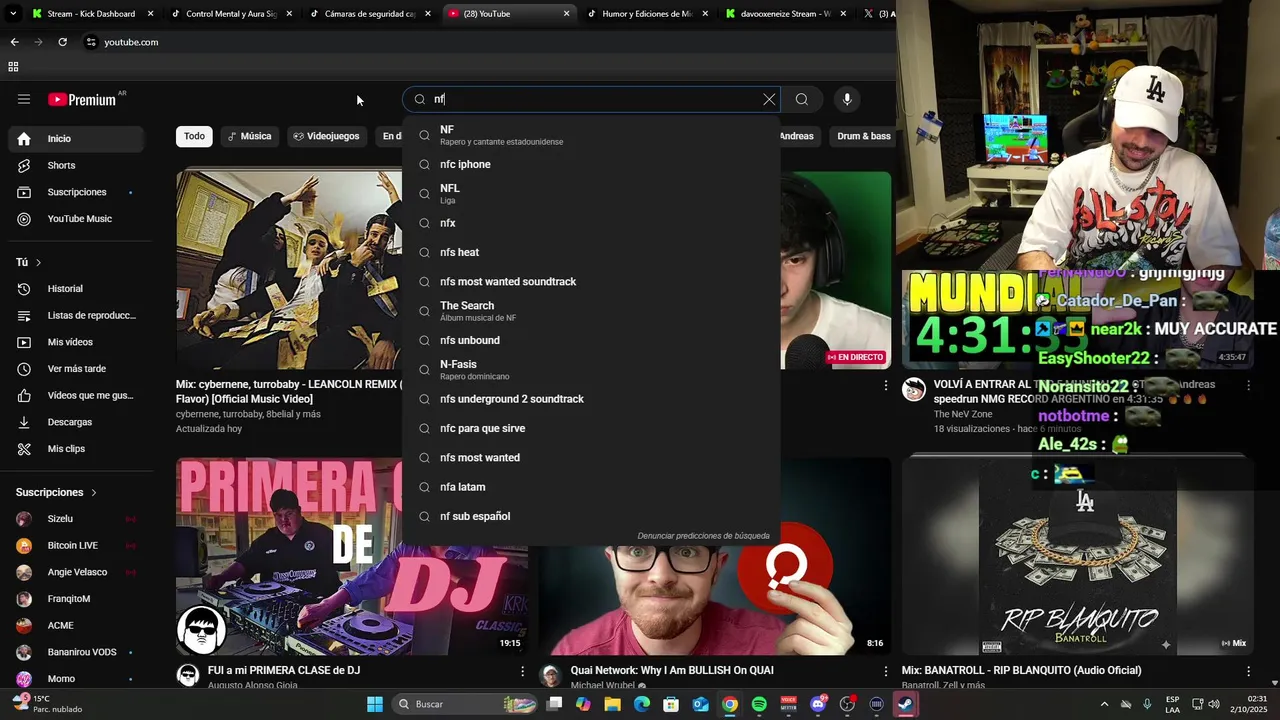Screen dimensions: 1280x720
Task: Choose 'nf sub español' suggestion
Action: pos(591,516)
